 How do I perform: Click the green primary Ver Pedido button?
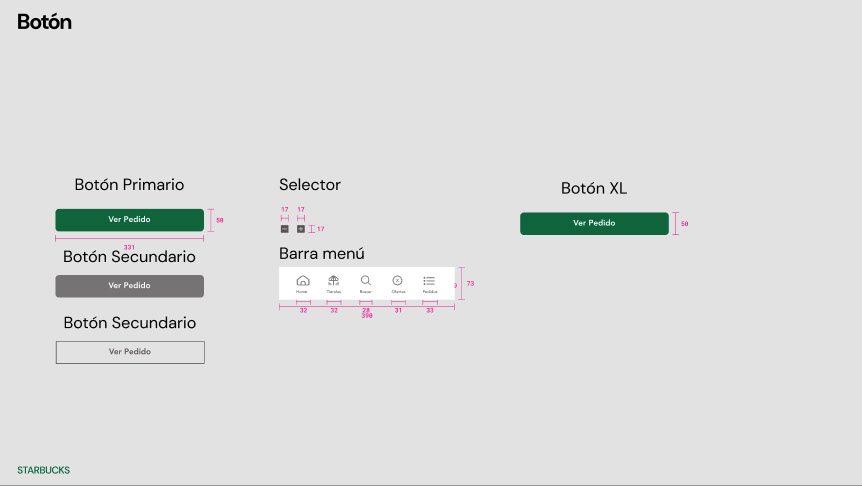tap(129, 220)
